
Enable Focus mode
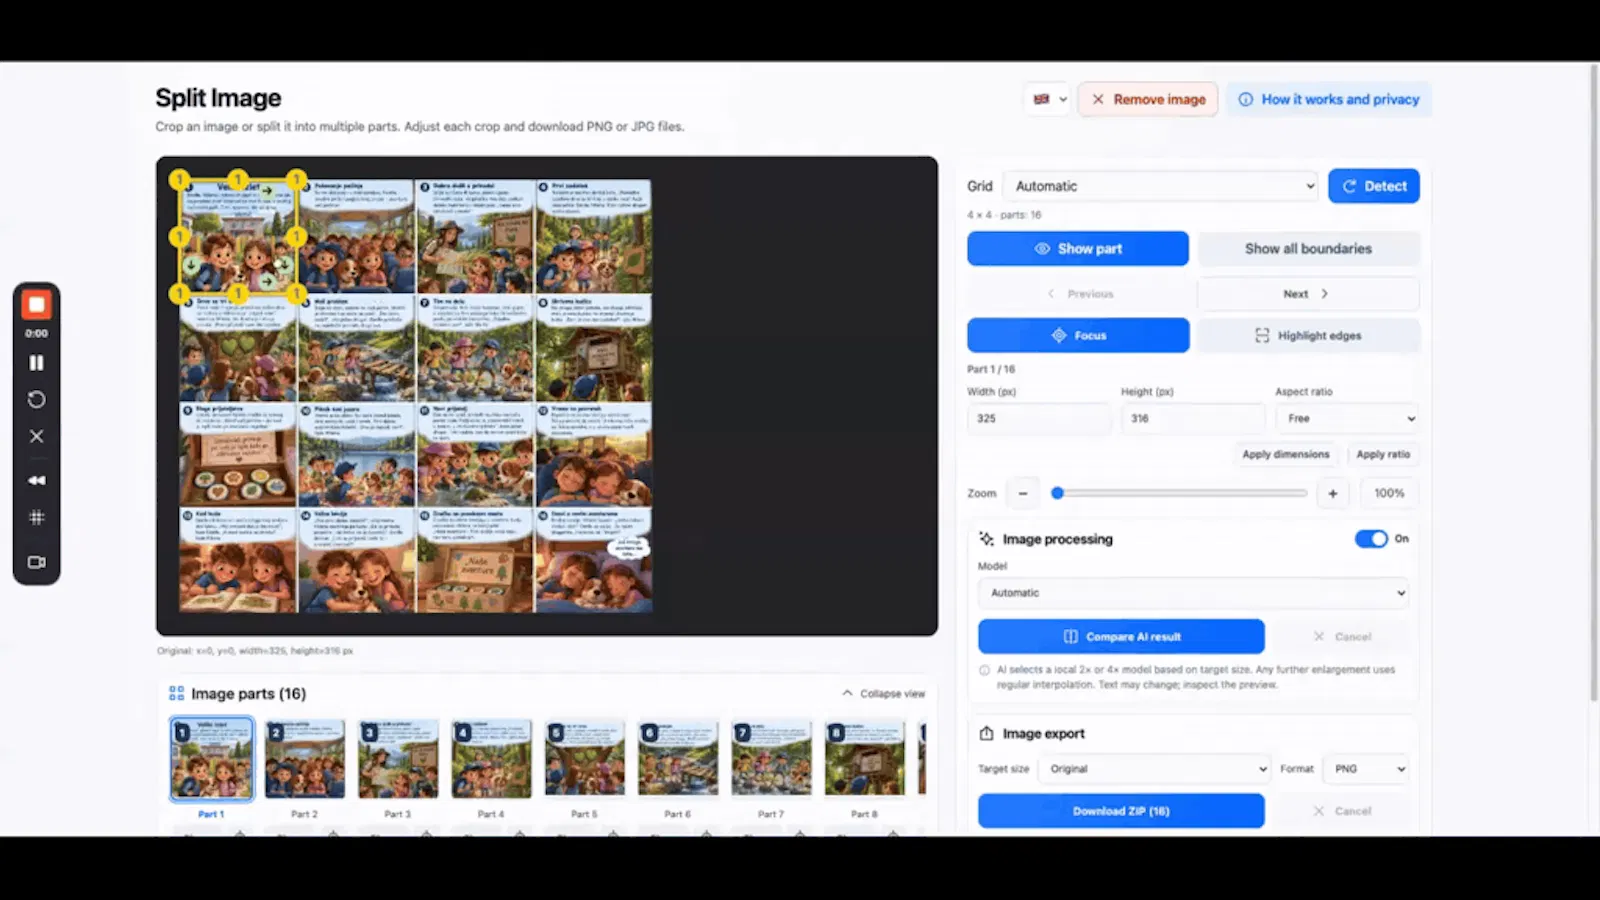(1078, 335)
